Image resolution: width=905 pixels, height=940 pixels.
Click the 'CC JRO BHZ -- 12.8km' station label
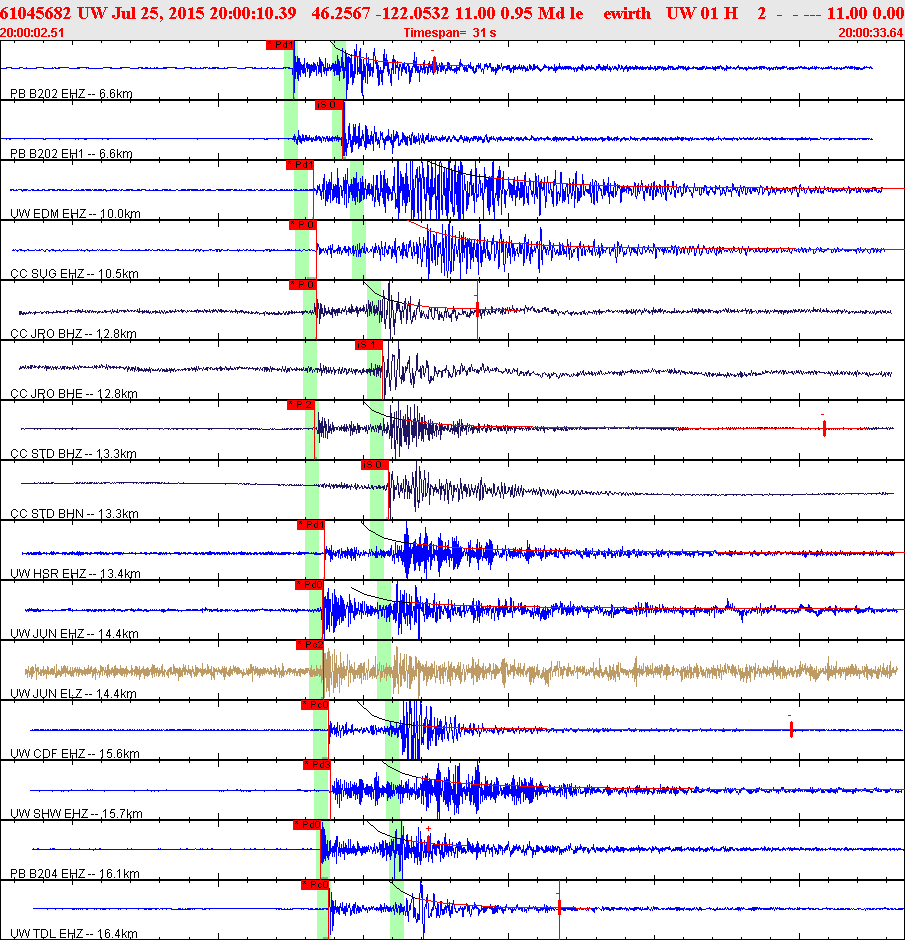74,333
